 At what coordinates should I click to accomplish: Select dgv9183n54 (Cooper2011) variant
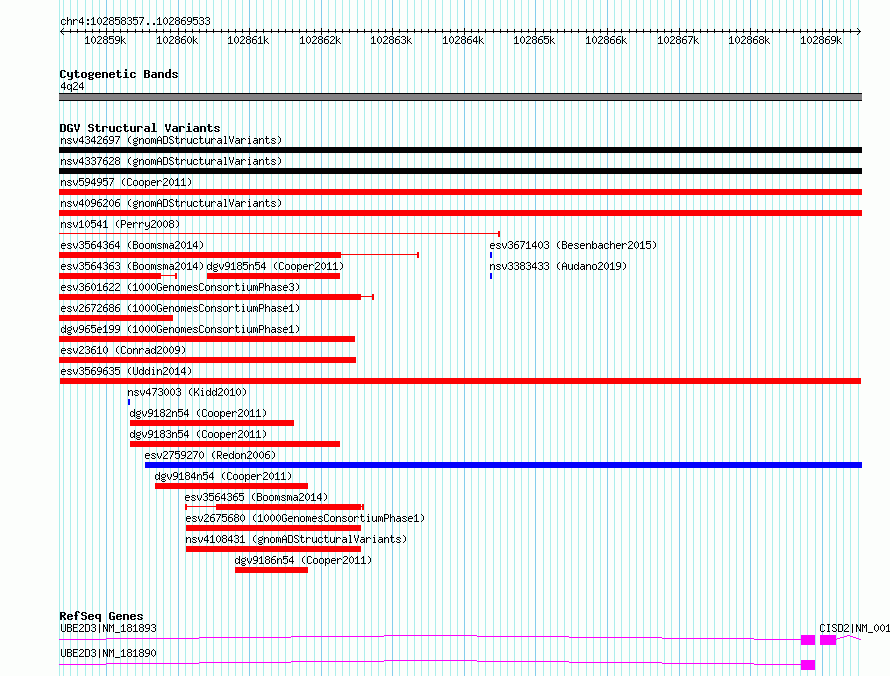(x=198, y=434)
